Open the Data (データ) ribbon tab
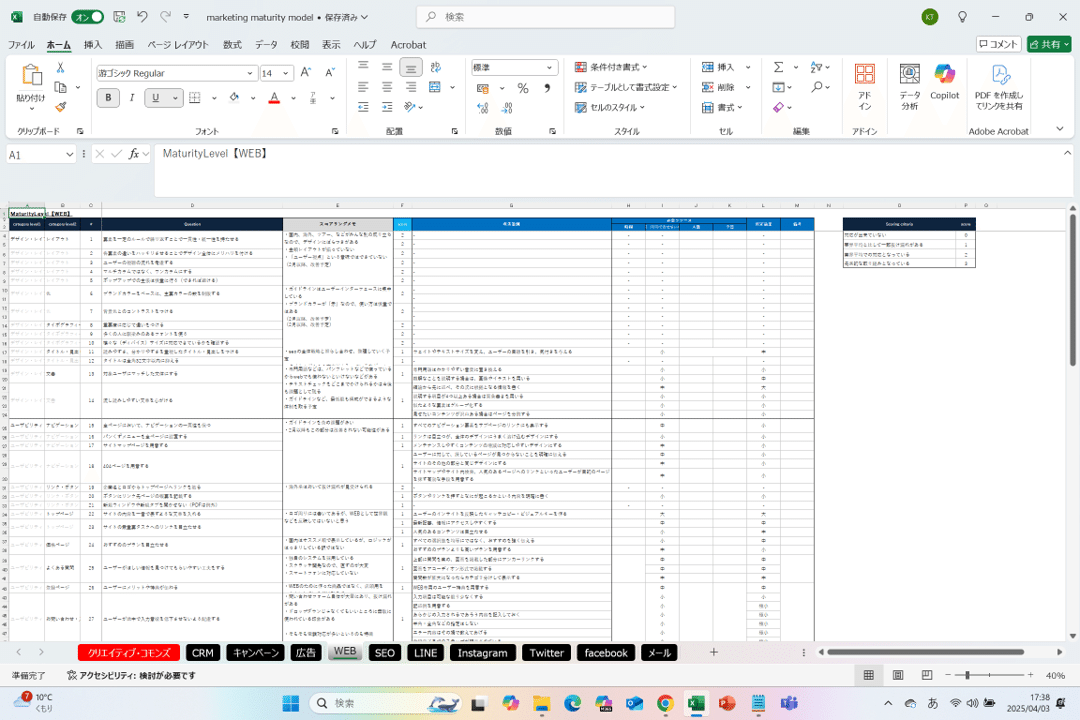 [266, 45]
